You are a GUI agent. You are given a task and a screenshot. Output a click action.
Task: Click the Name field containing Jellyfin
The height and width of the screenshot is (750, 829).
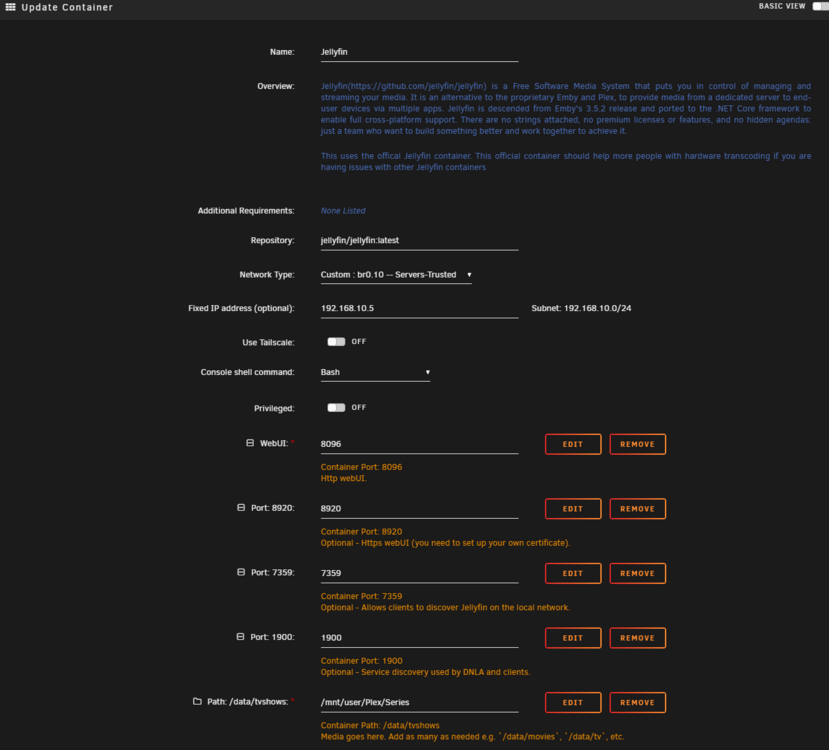419,52
